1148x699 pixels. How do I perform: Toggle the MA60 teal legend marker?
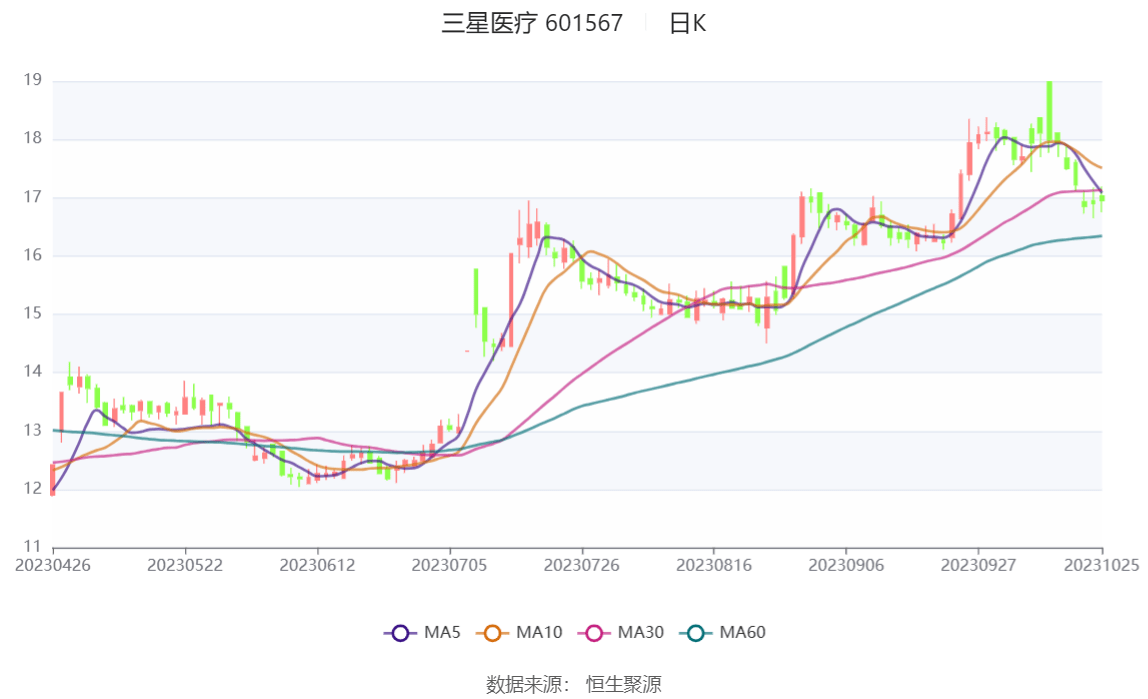[697, 633]
